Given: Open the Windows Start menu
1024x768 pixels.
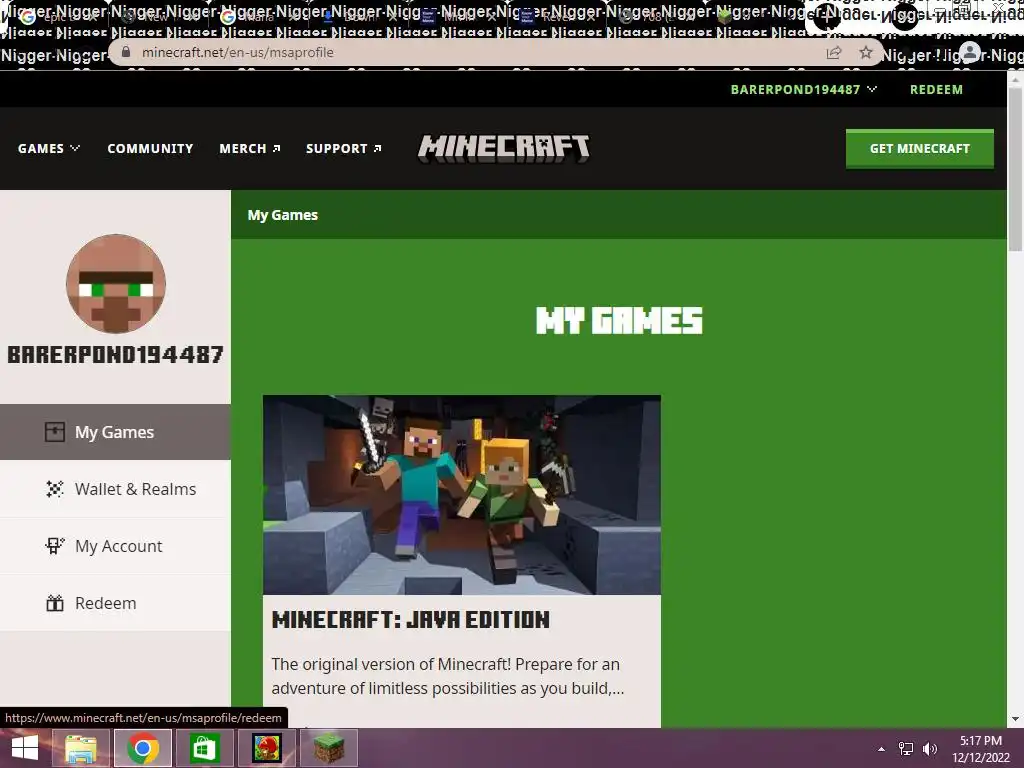Looking at the screenshot, I should (25, 748).
